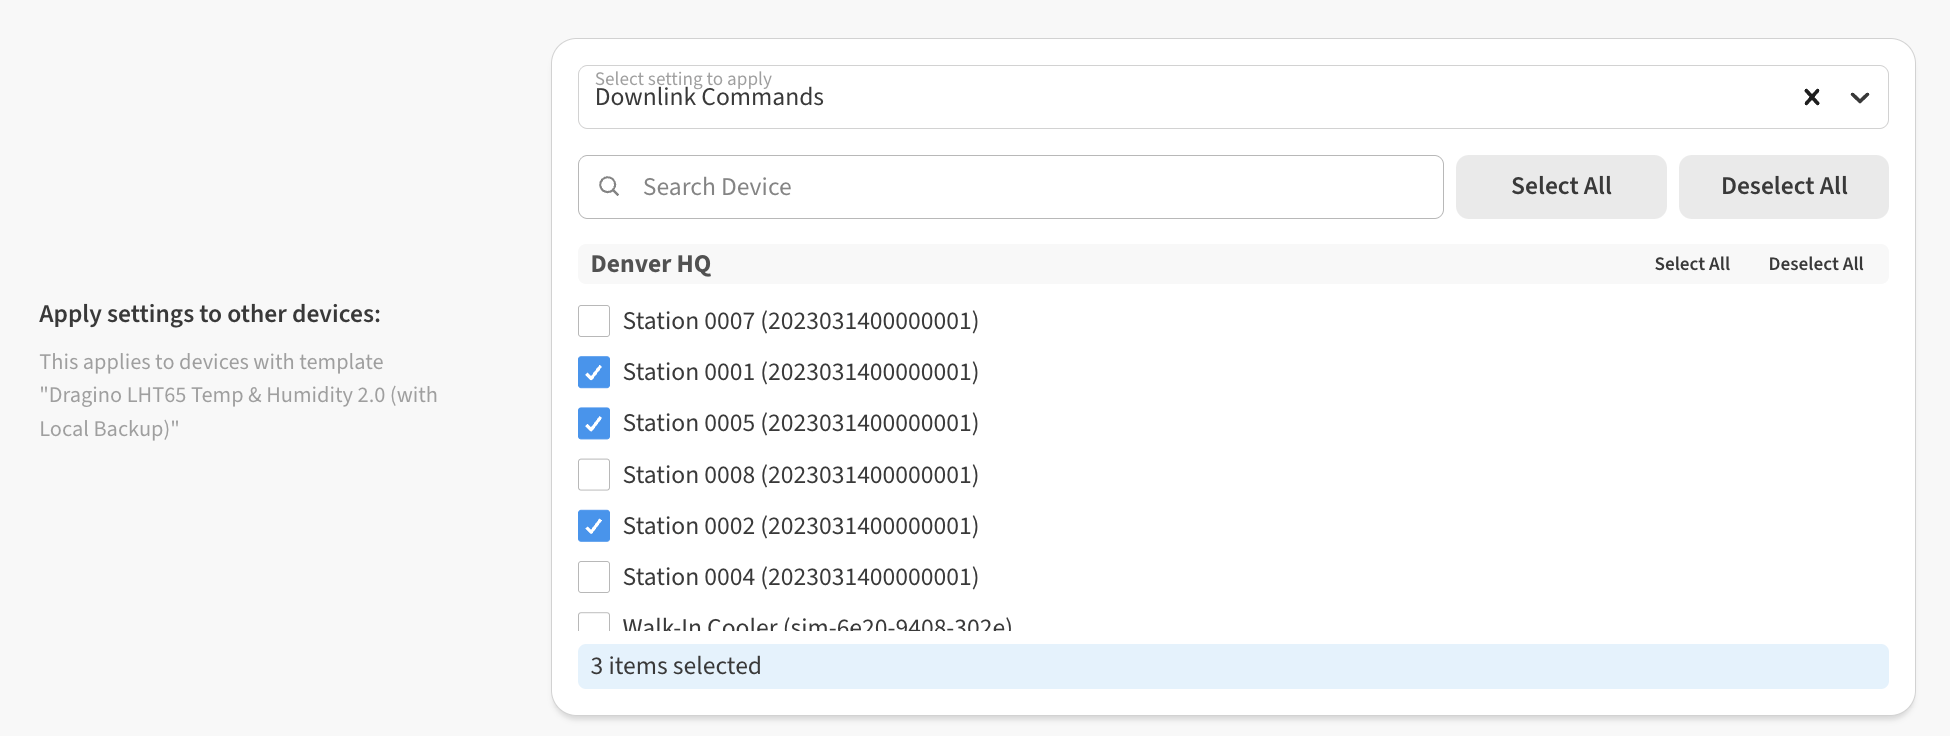Viewport: 1950px width, 736px height.
Task: Enable the Station 0004 checkbox
Action: tap(594, 577)
